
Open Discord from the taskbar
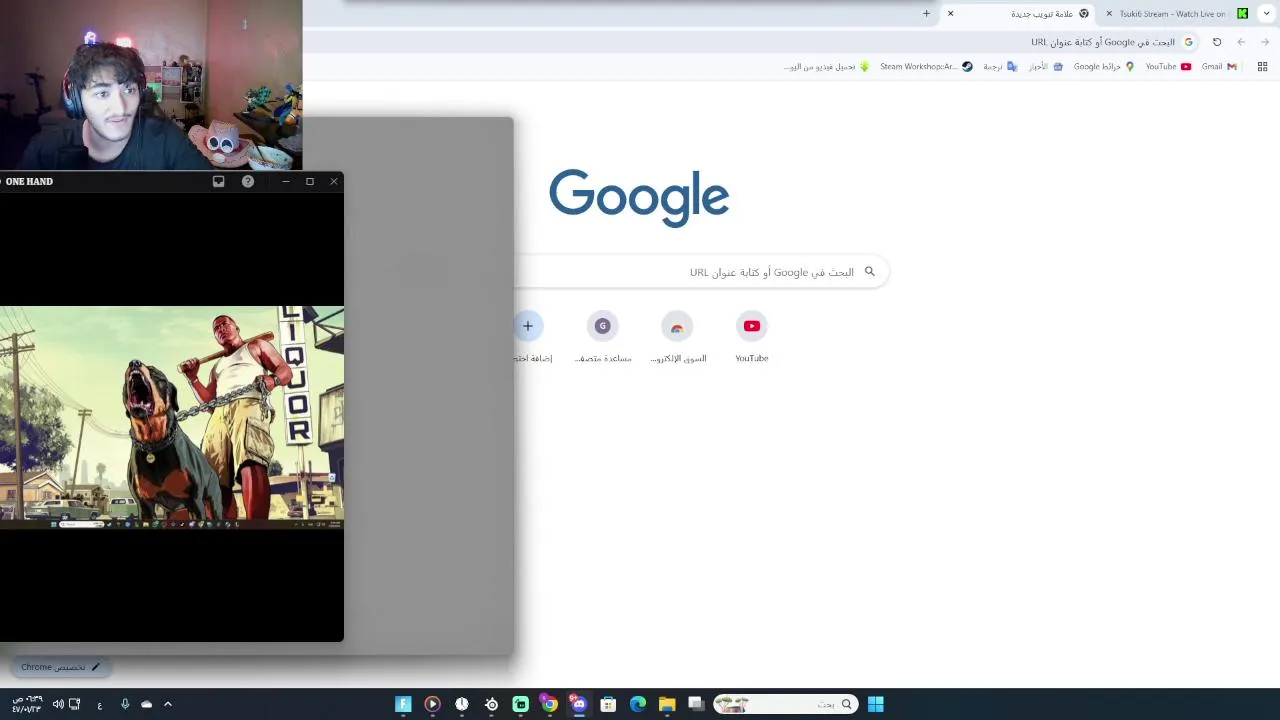[579, 704]
